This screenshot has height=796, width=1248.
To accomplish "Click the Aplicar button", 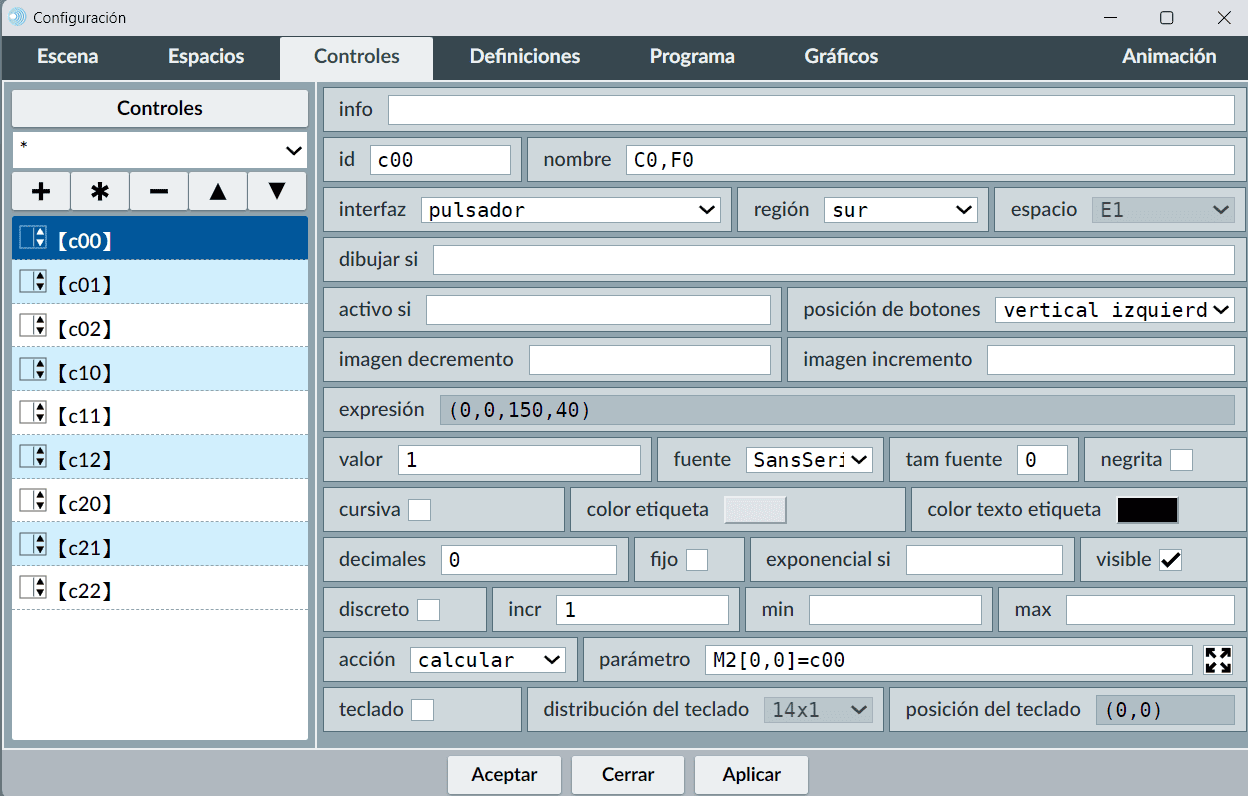I will [751, 775].
